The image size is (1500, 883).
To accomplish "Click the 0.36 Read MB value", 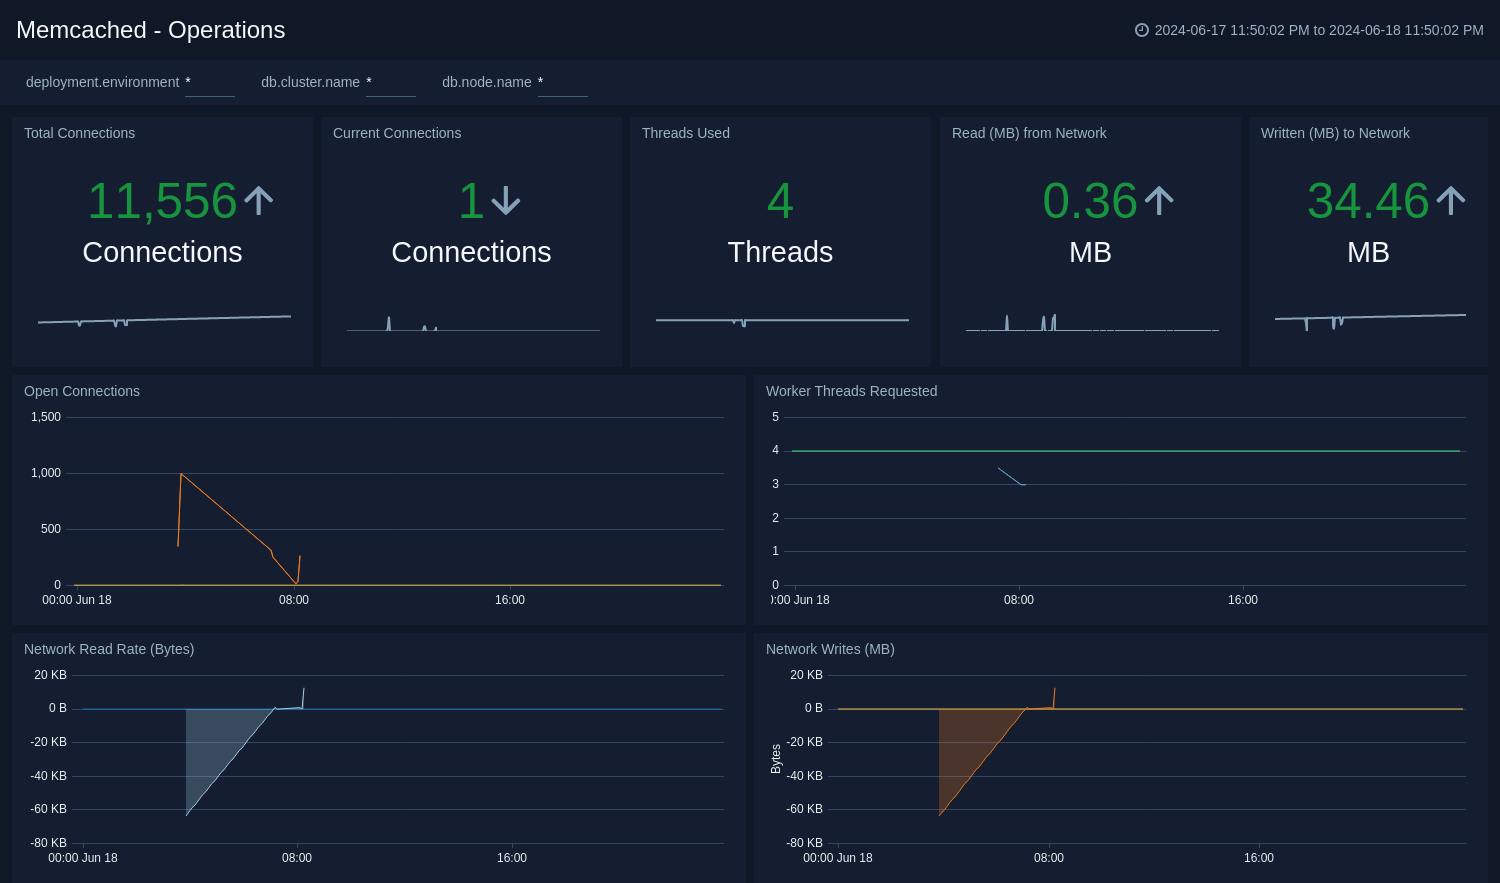I will click(x=1090, y=201).
